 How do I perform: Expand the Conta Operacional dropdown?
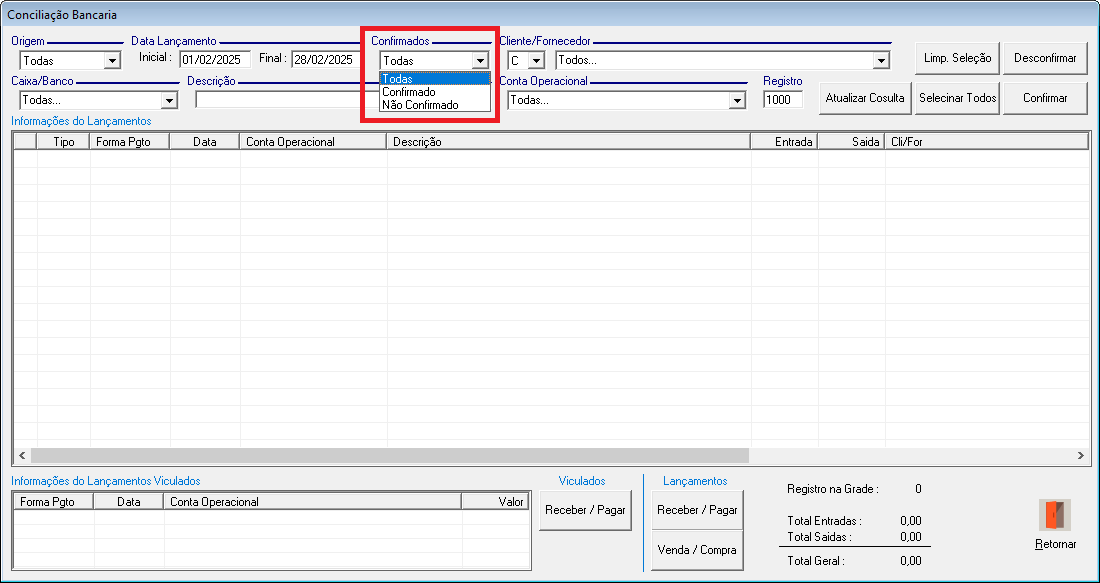click(x=738, y=101)
